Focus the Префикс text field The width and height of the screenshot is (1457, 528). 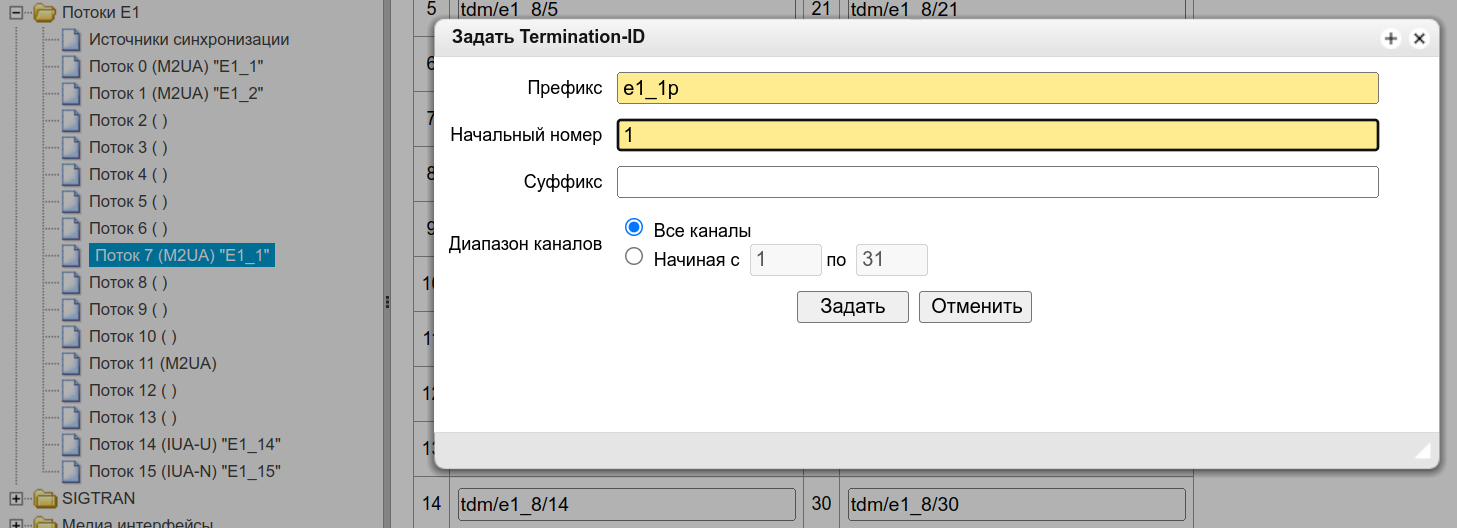997,88
